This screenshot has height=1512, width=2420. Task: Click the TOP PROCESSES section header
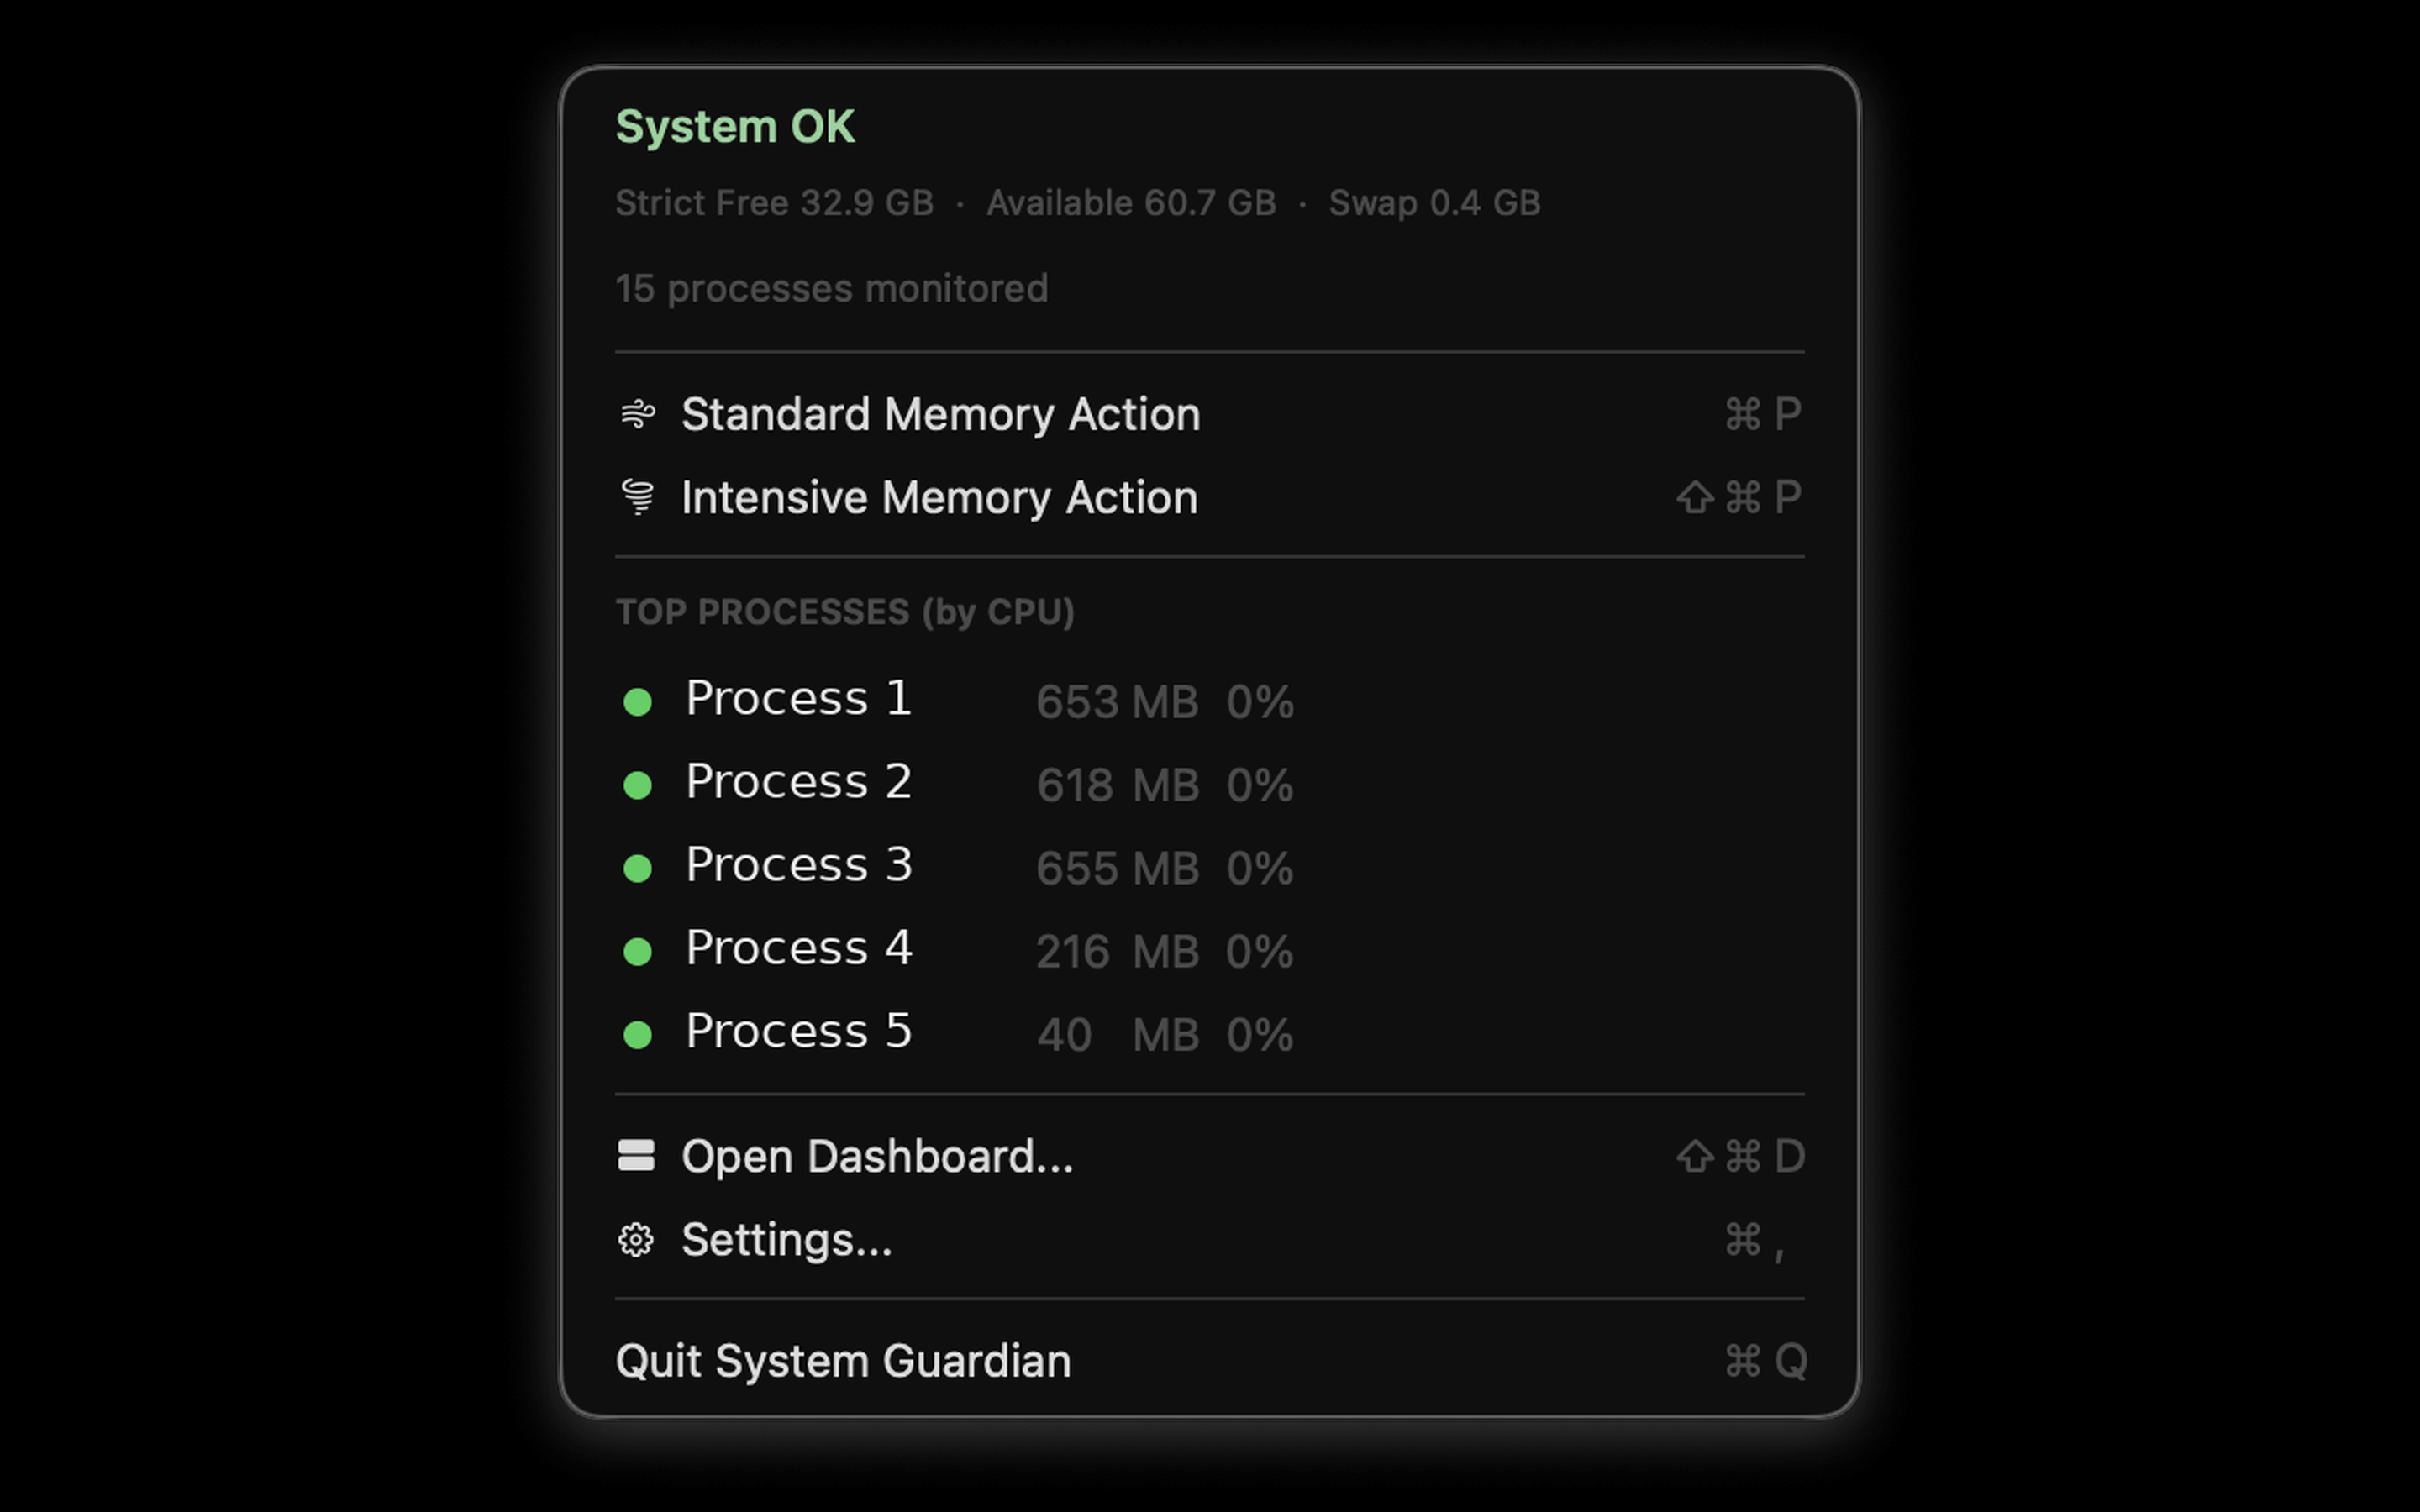[846, 612]
